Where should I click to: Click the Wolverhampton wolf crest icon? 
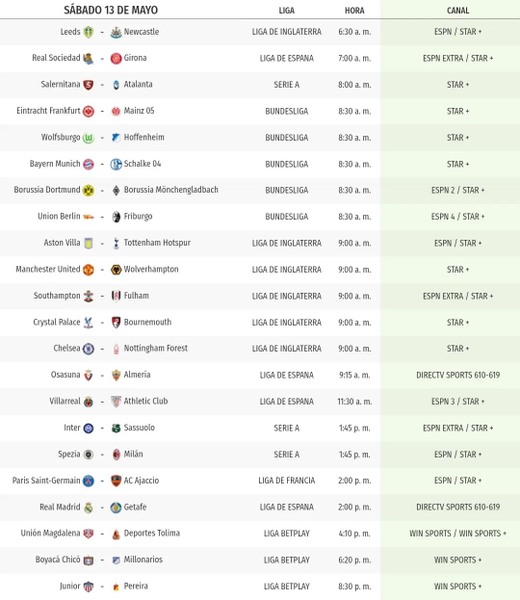point(116,270)
